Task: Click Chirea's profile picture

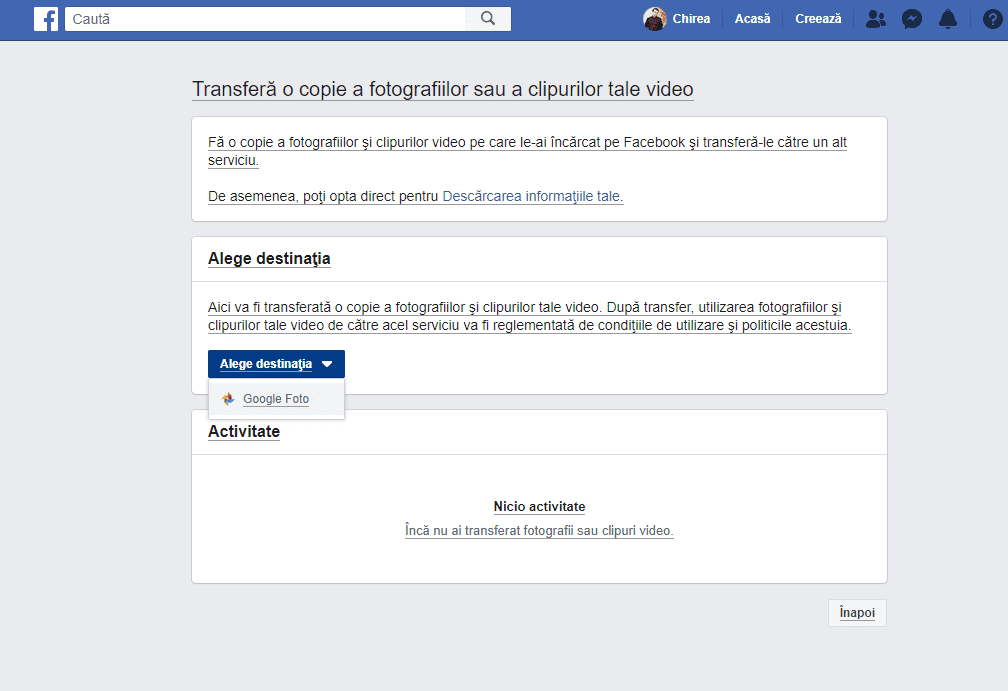Action: point(656,18)
